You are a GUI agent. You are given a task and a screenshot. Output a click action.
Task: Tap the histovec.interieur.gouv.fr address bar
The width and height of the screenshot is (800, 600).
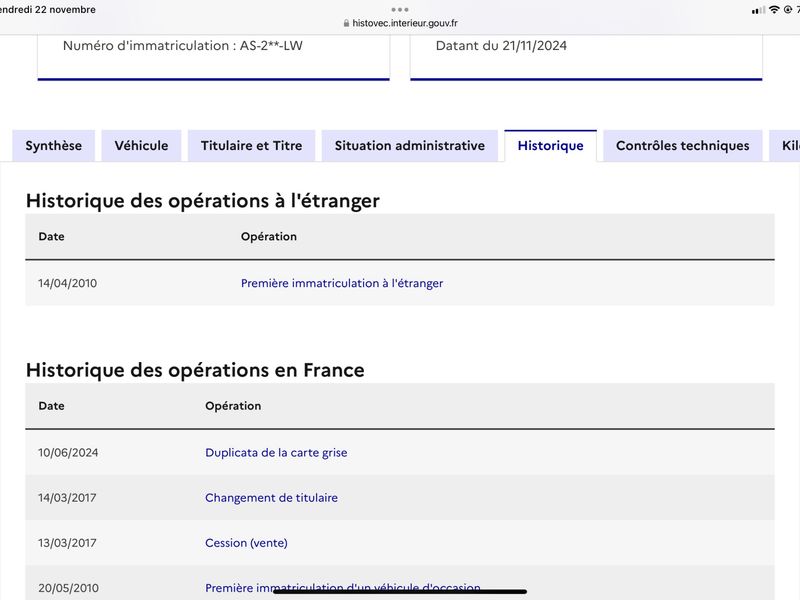(x=401, y=23)
